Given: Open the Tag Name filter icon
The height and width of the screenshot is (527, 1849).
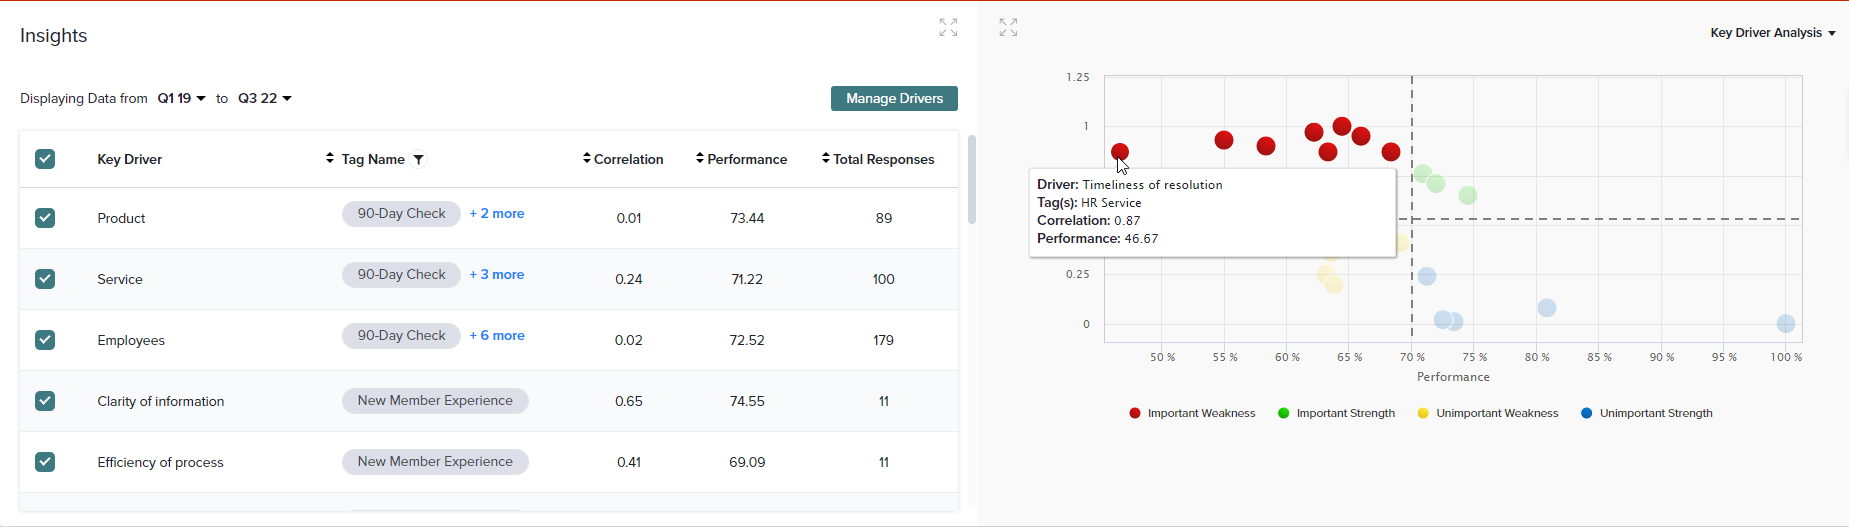Looking at the screenshot, I should pos(419,159).
